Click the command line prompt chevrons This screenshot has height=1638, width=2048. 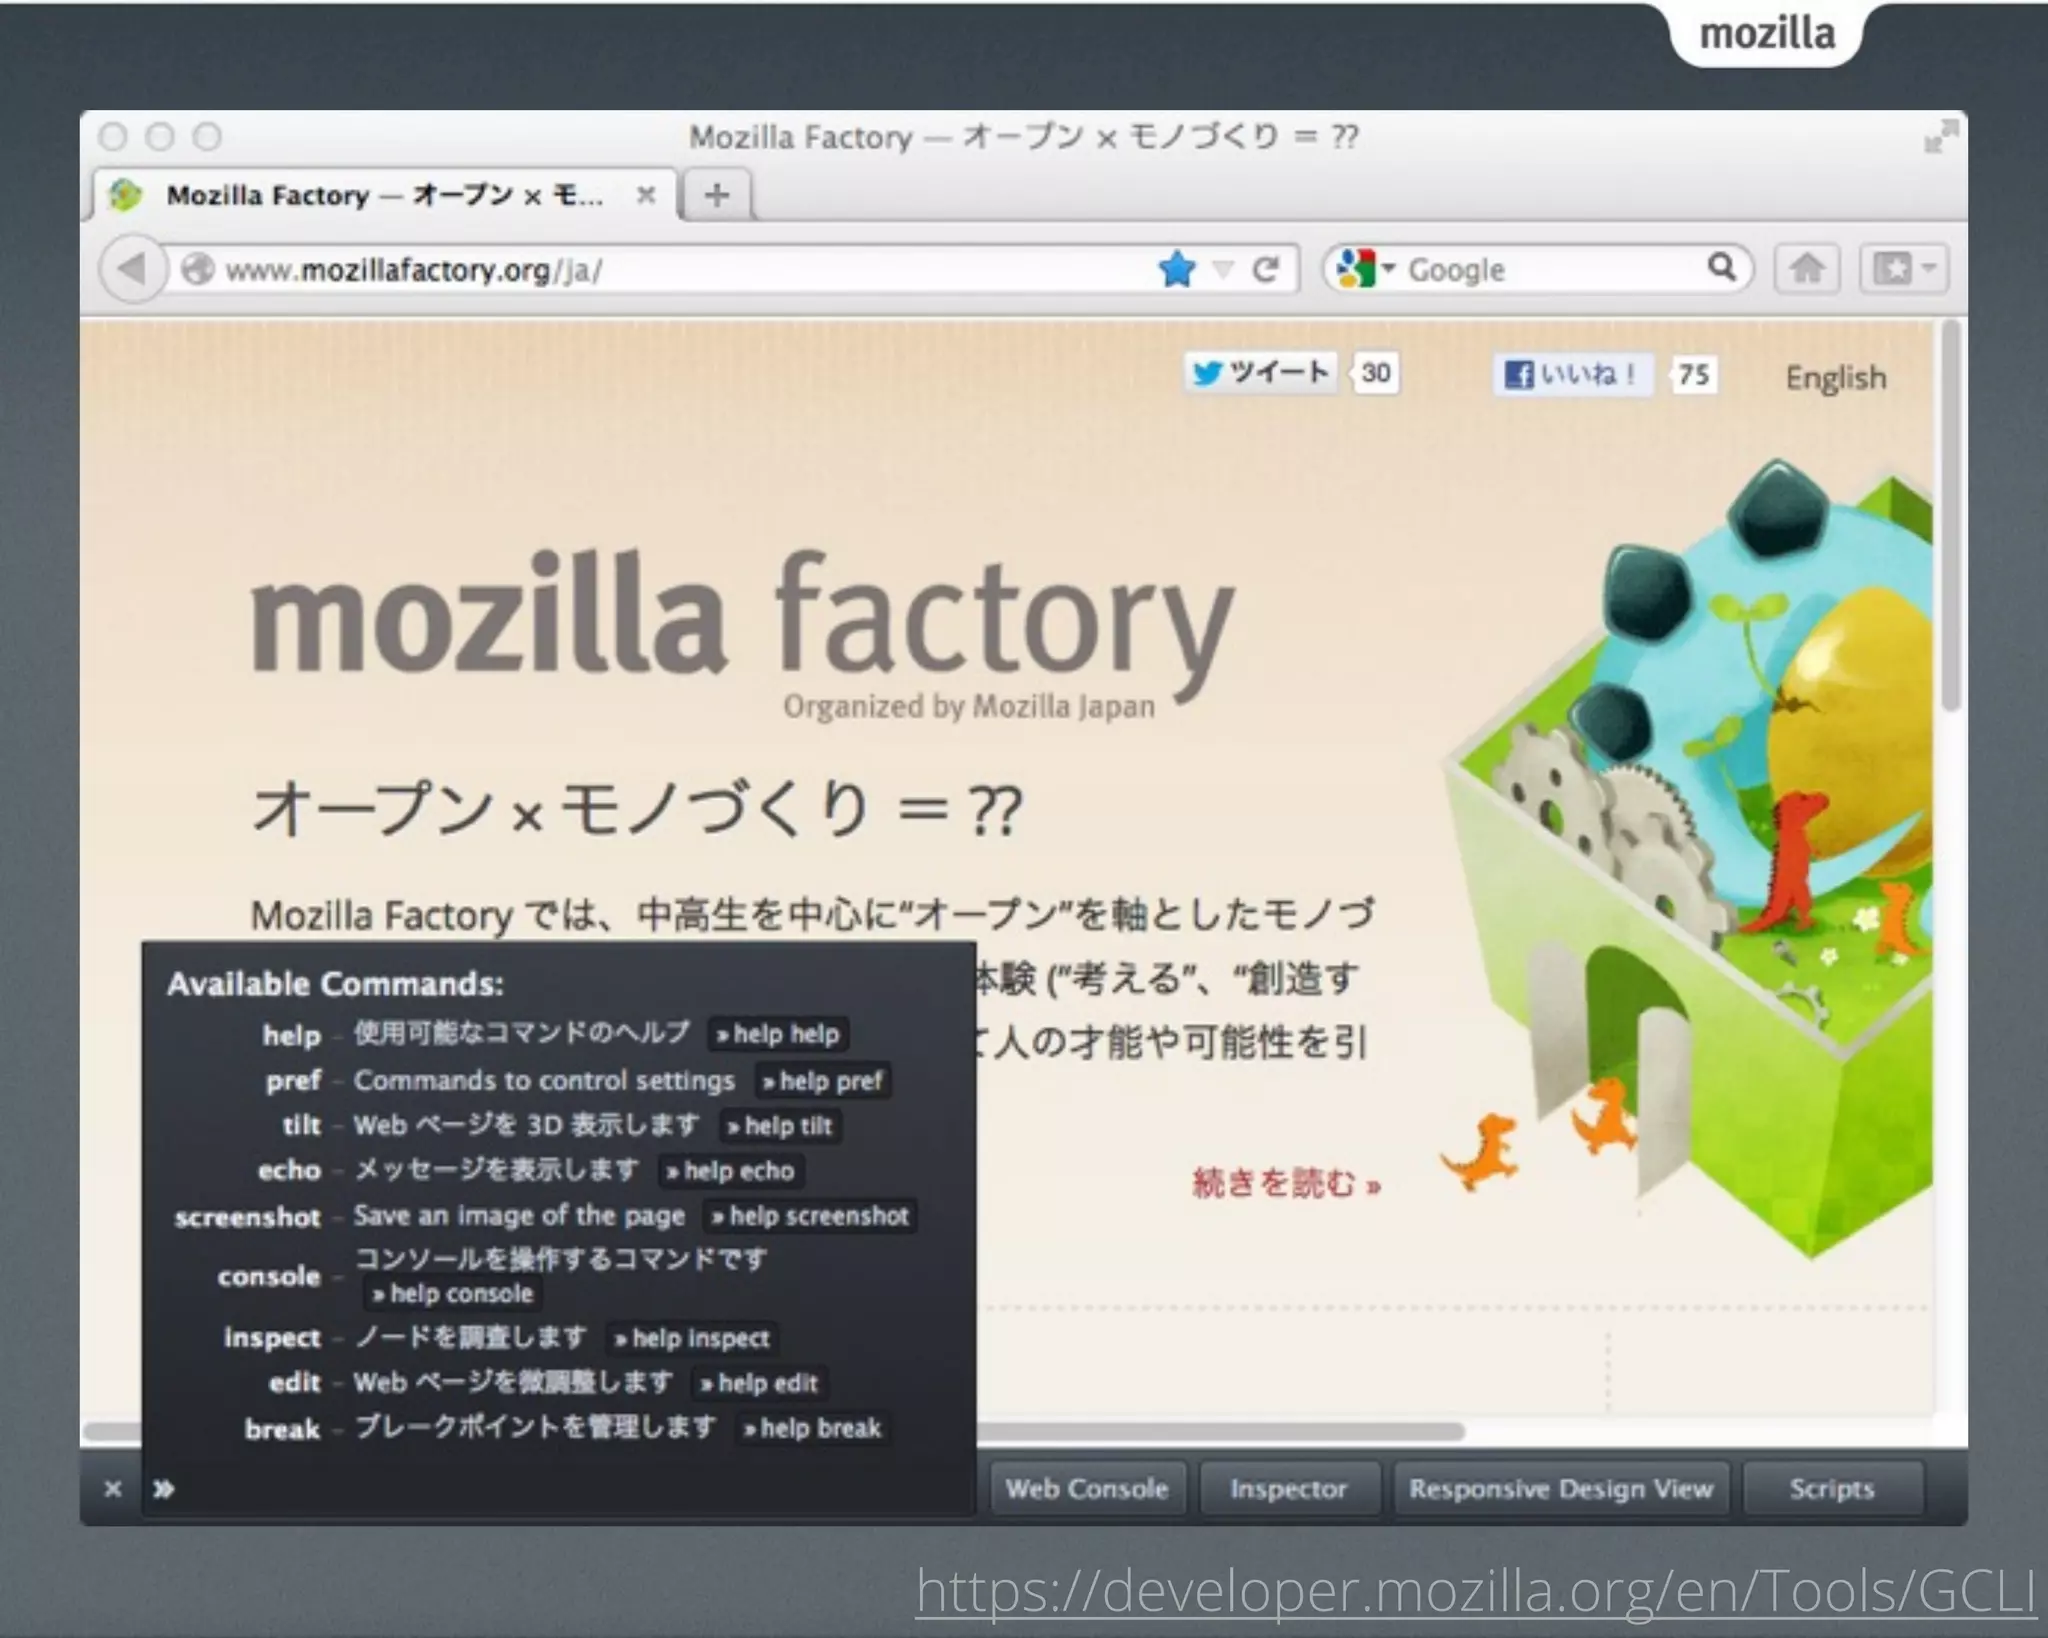[x=163, y=1489]
